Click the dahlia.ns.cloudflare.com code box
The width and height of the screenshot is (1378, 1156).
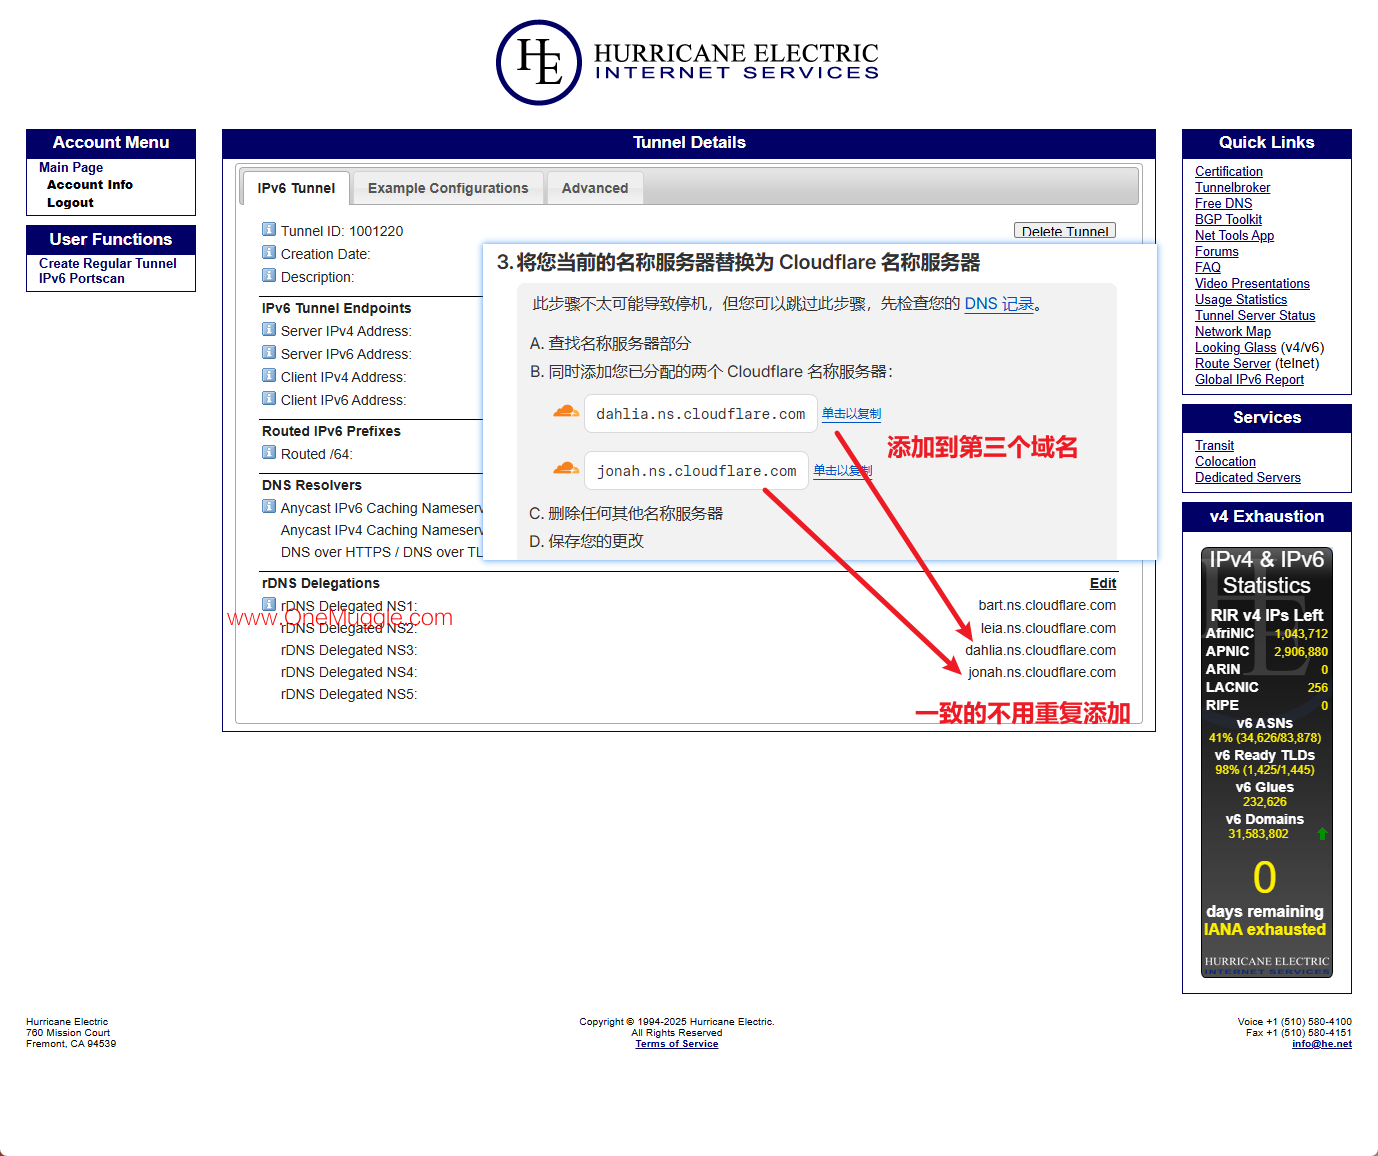pyautogui.click(x=701, y=414)
